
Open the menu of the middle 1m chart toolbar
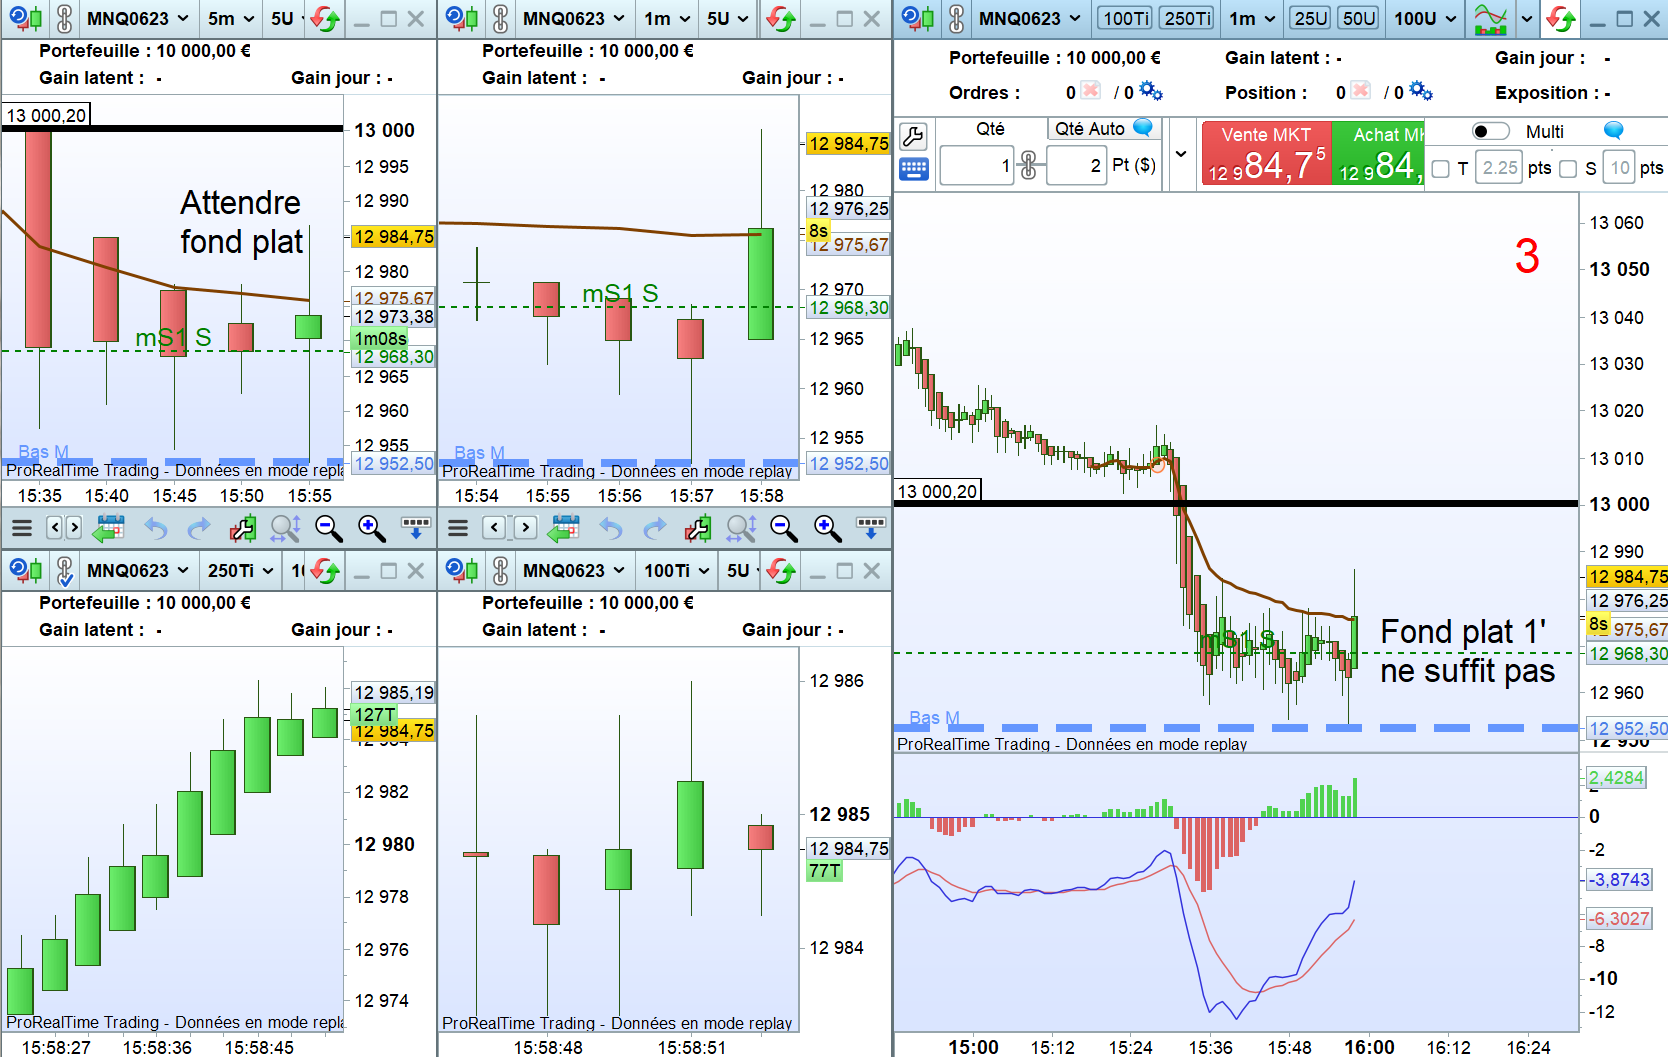458,528
